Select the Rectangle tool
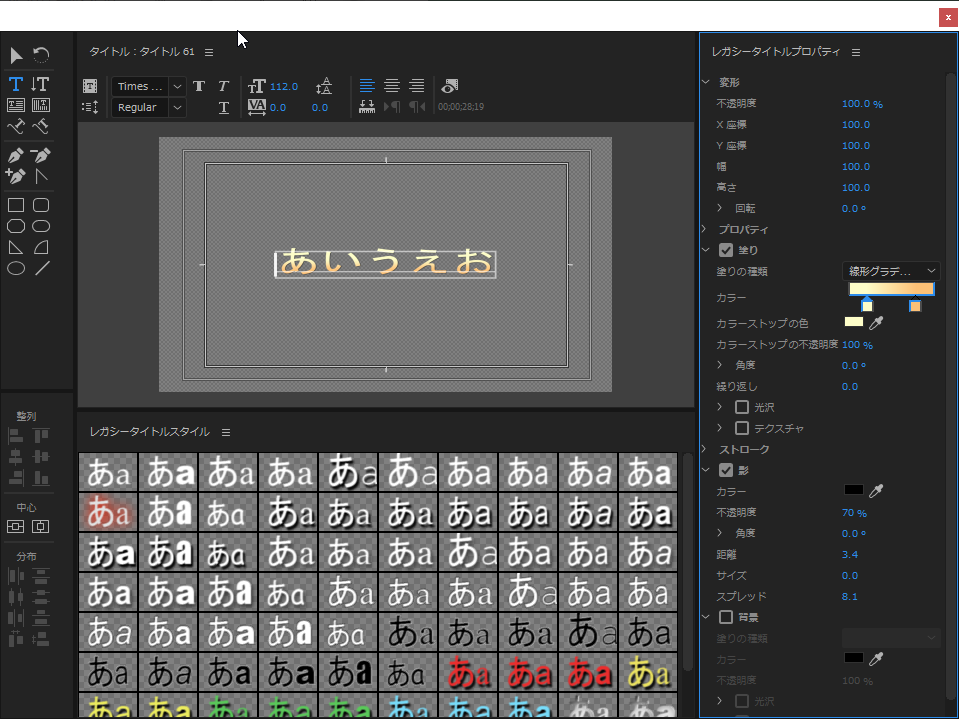This screenshot has width=959, height=719. [x=15, y=205]
